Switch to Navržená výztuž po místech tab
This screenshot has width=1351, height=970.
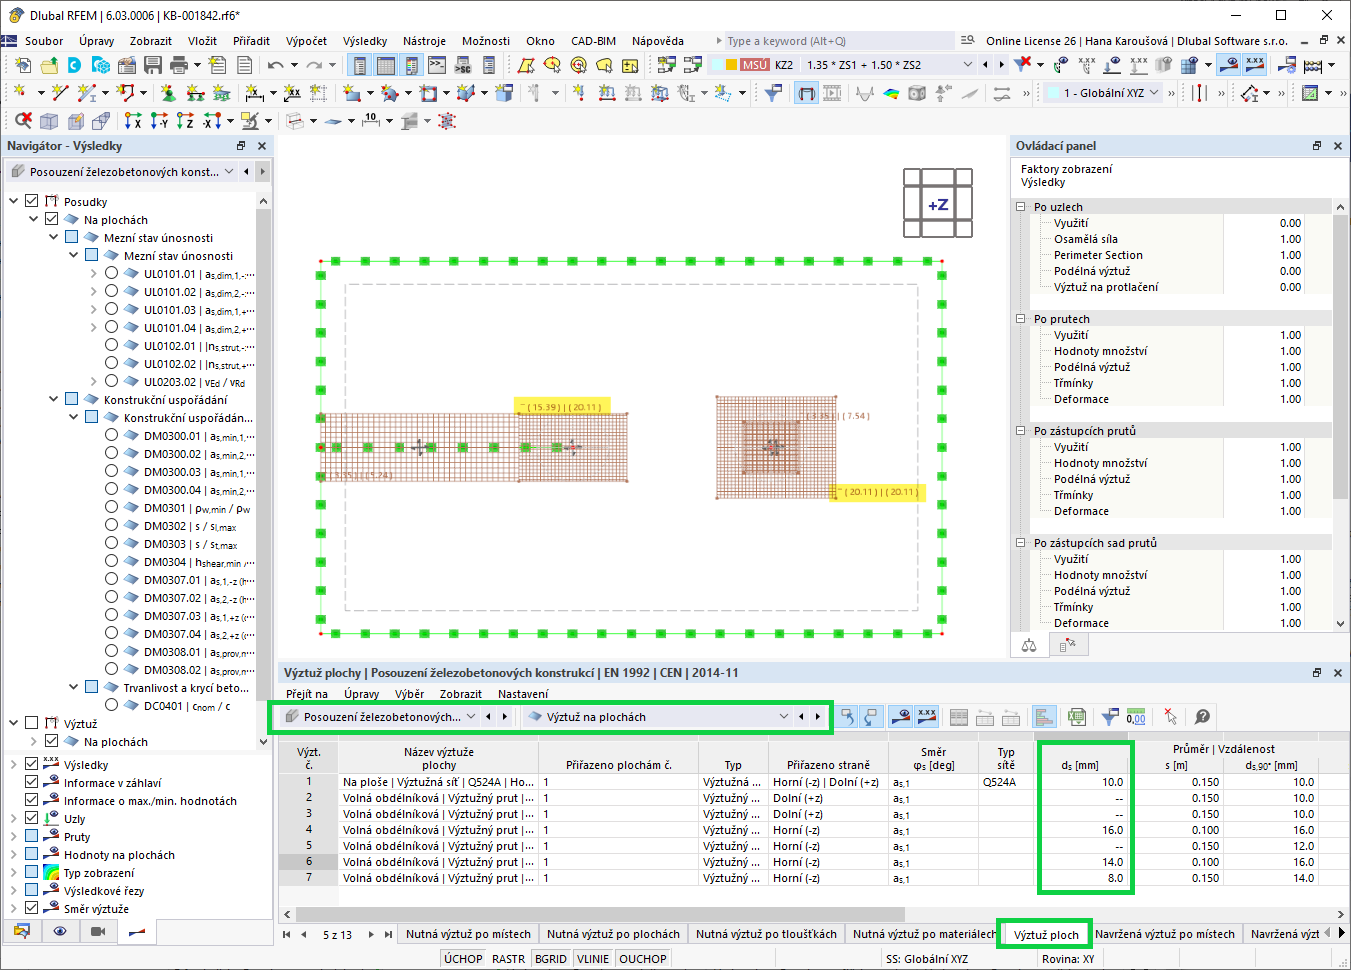pyautogui.click(x=1165, y=934)
